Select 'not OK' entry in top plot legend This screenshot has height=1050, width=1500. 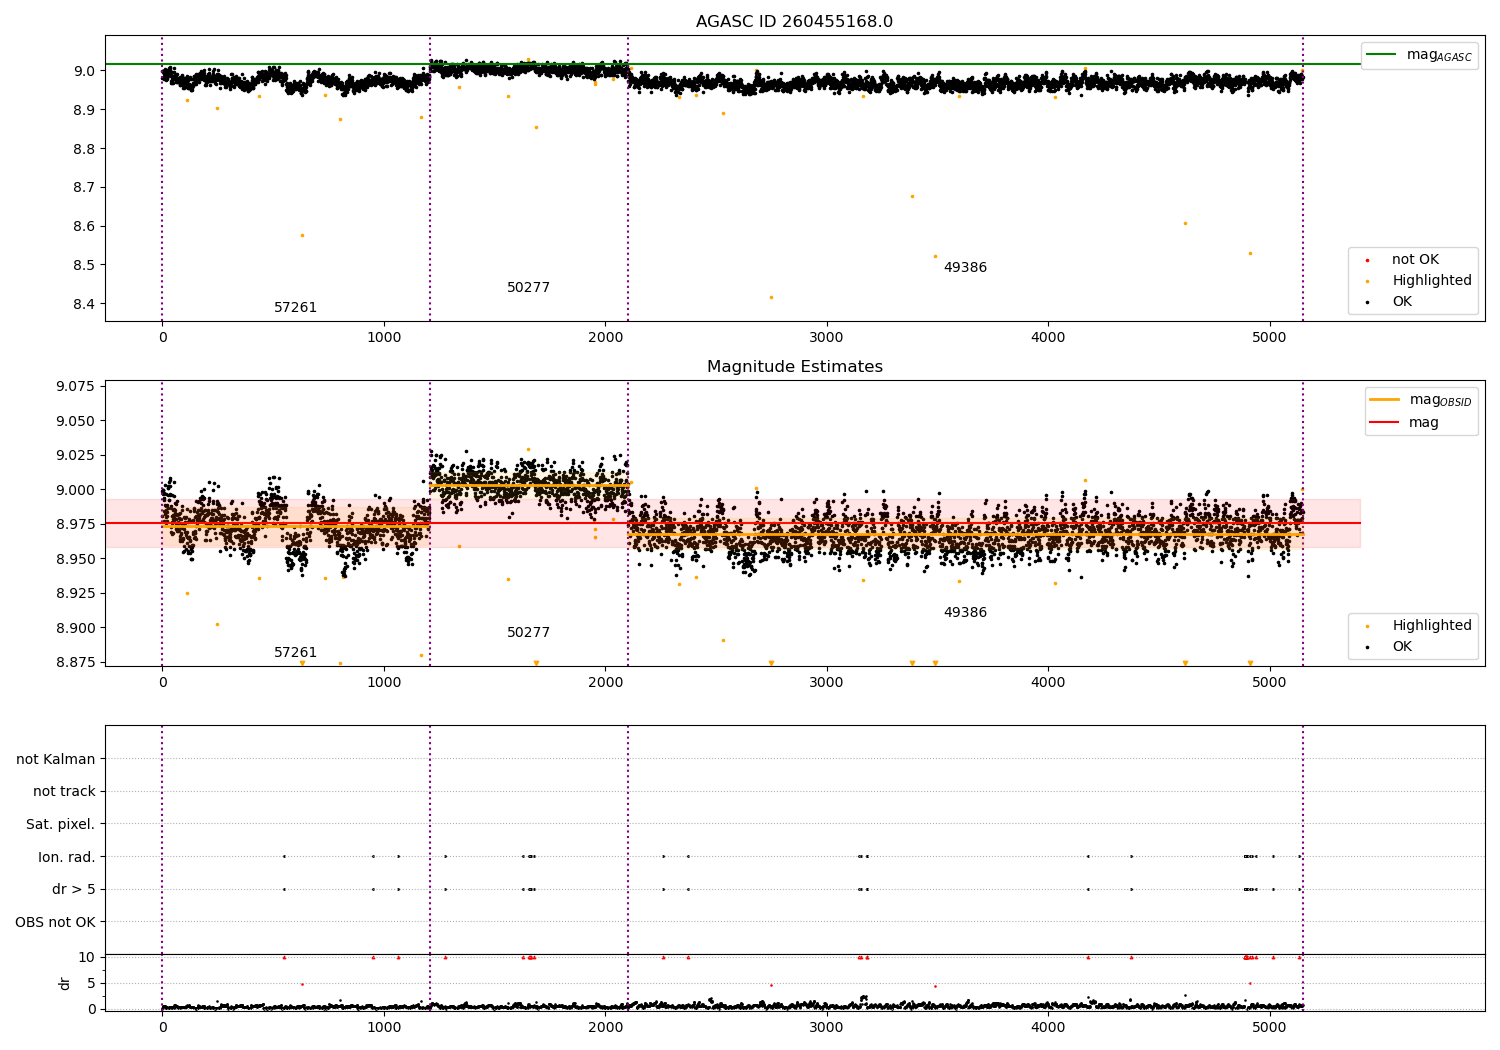[1415, 260]
